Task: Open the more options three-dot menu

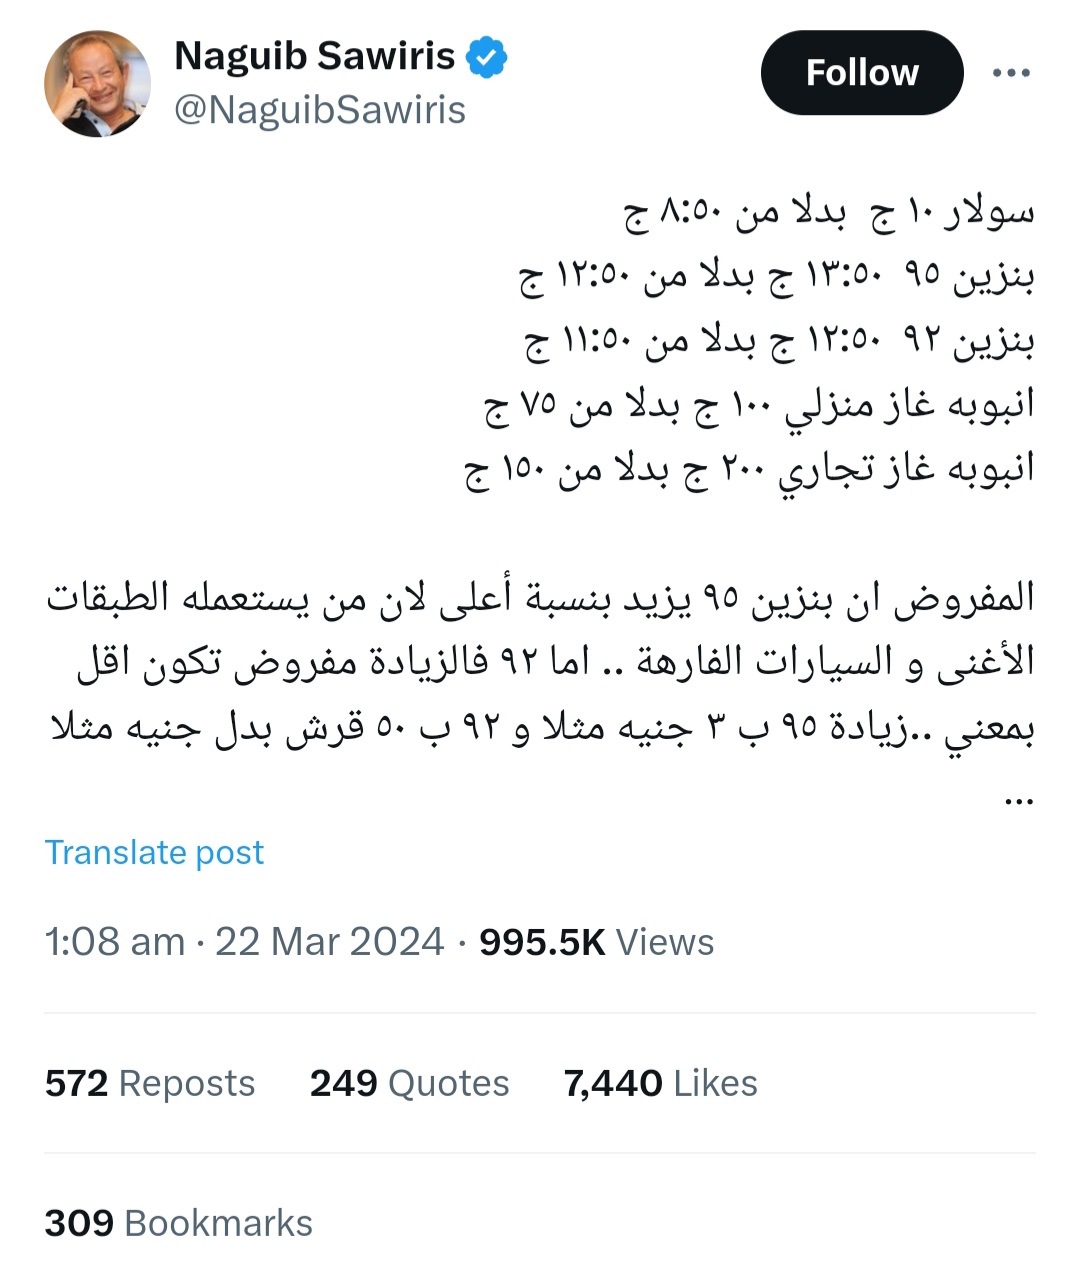Action: [1011, 73]
